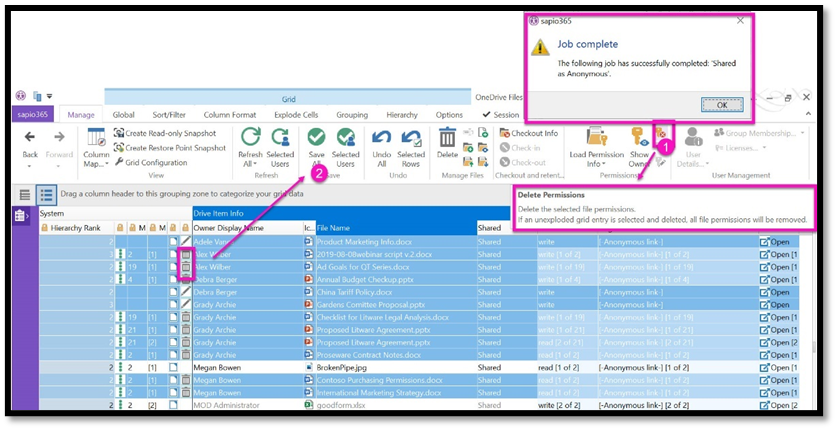Click the Delete trash can in Manage Files

[447, 137]
